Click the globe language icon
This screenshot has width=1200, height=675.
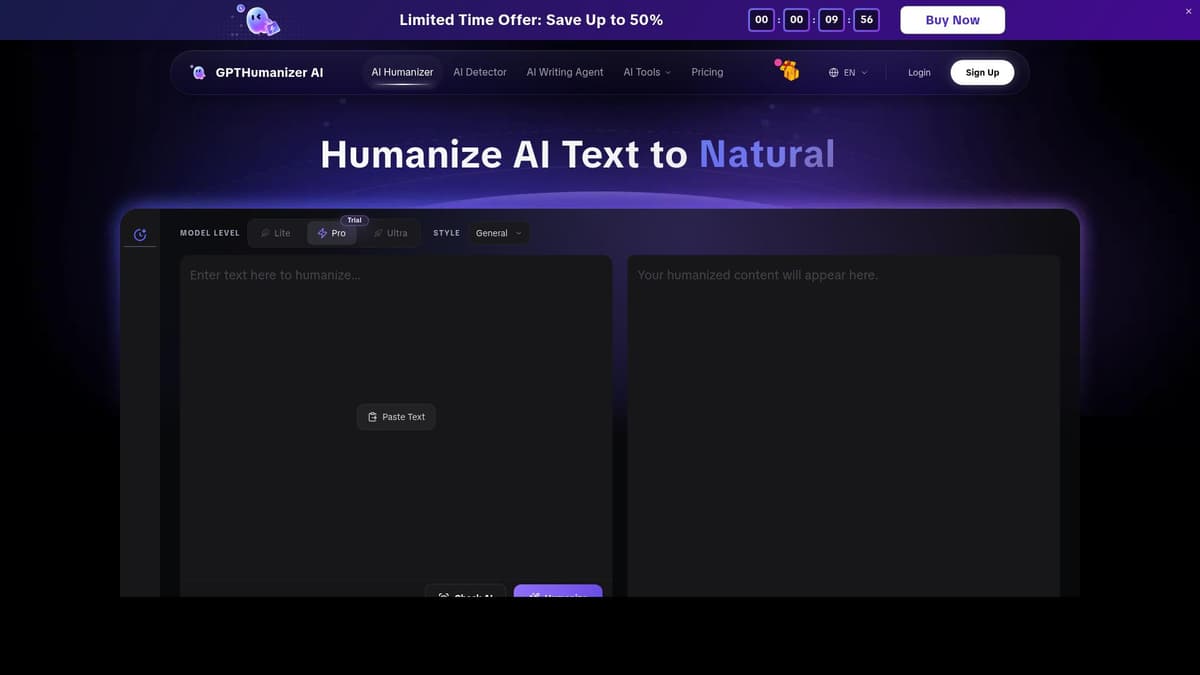(x=833, y=72)
